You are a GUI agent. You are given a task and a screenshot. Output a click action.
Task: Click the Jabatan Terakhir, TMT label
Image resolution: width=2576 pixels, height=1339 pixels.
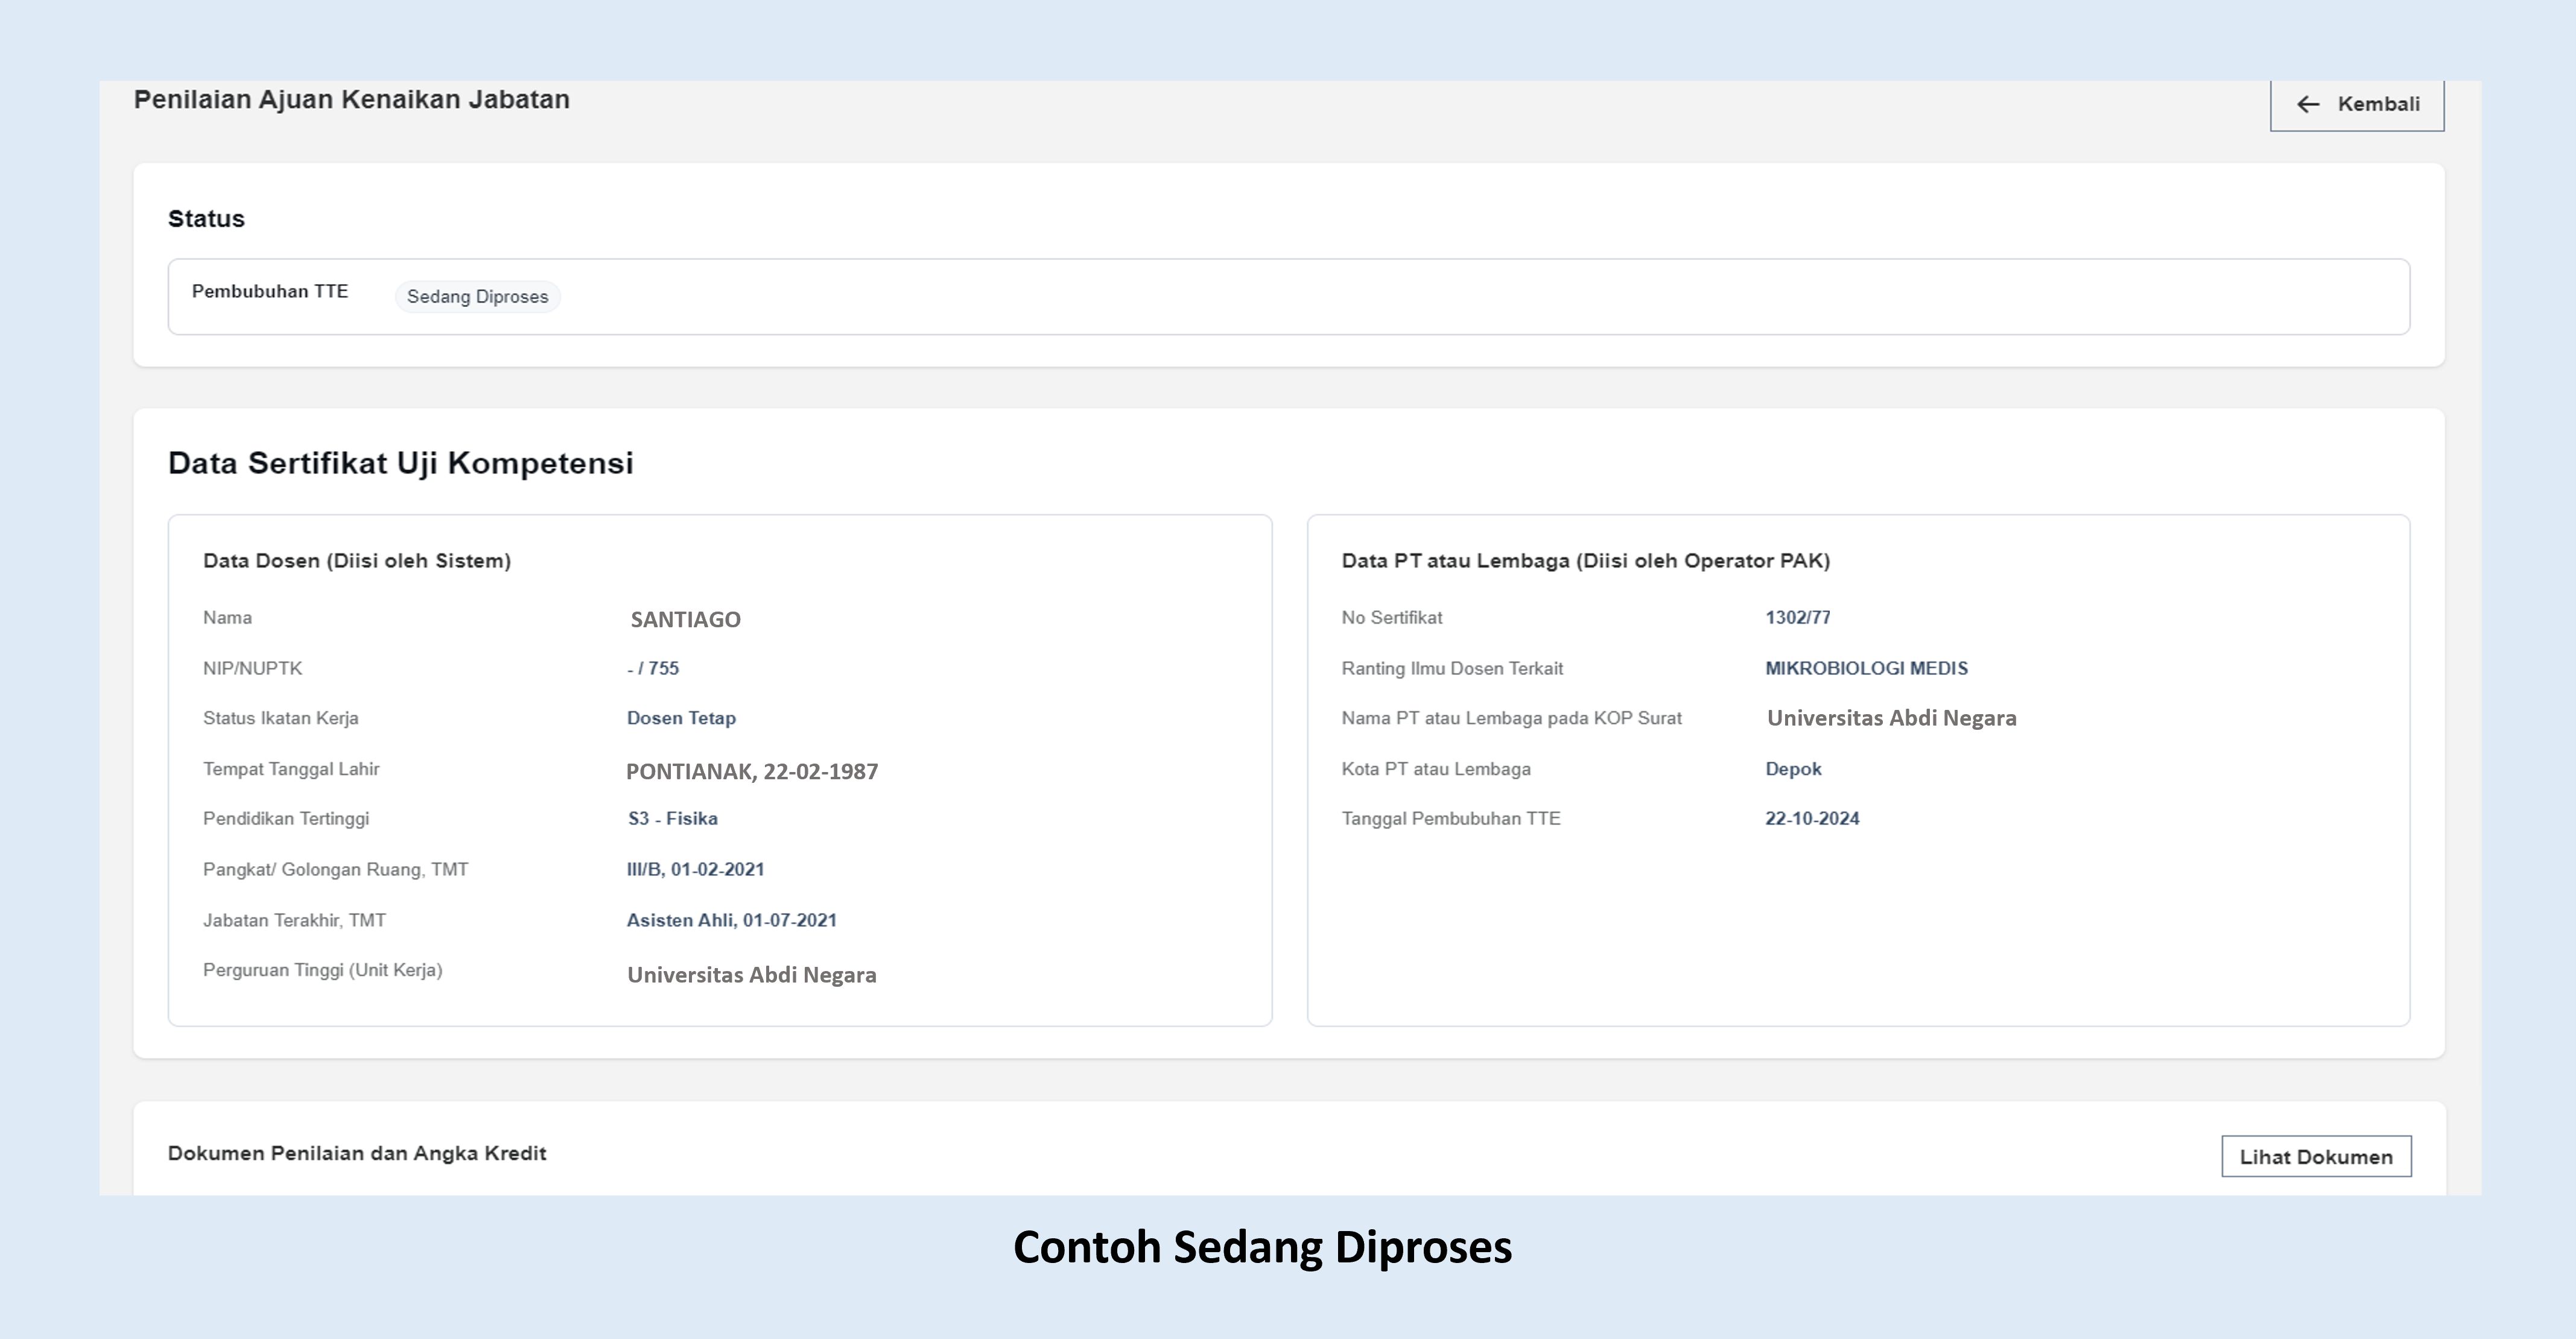pos(294,920)
